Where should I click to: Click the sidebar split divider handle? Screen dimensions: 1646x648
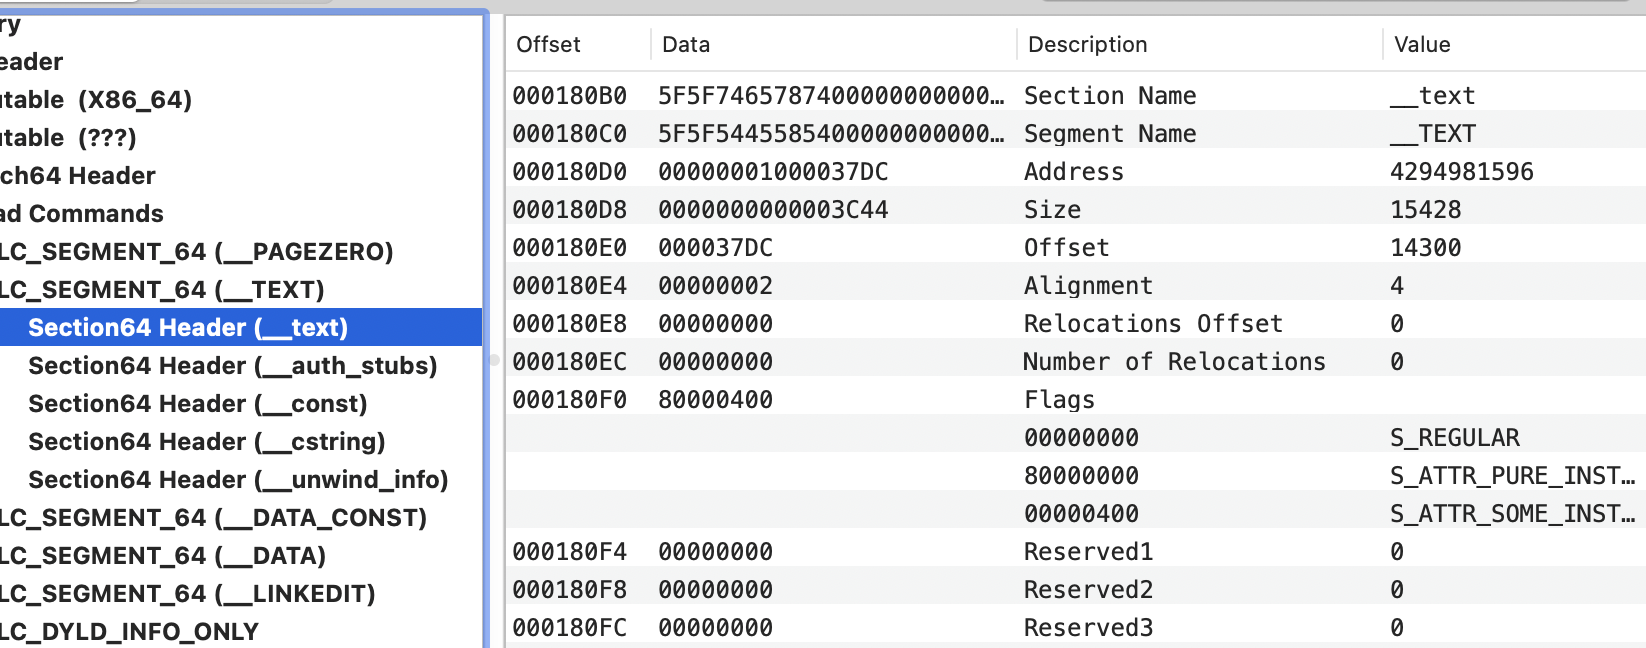[x=494, y=360]
